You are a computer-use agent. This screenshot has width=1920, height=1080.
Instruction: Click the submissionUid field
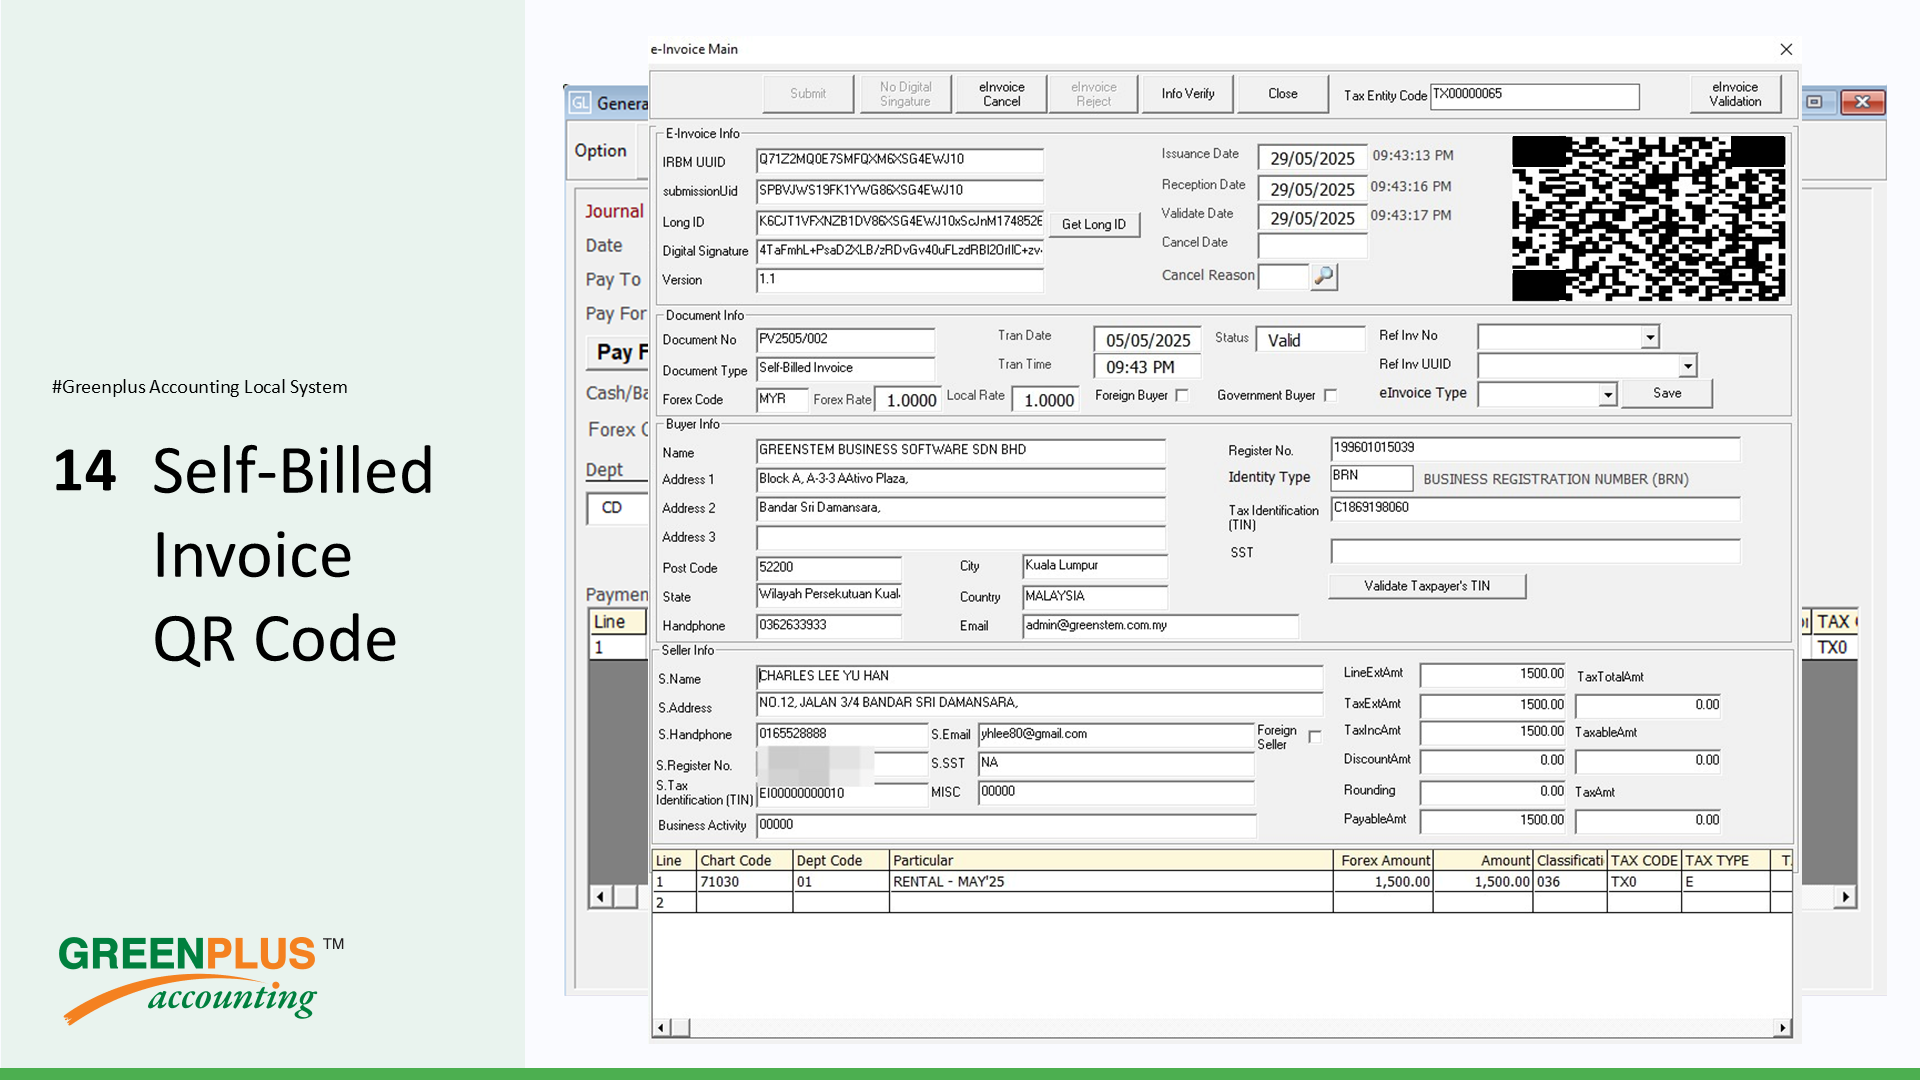coord(900,191)
